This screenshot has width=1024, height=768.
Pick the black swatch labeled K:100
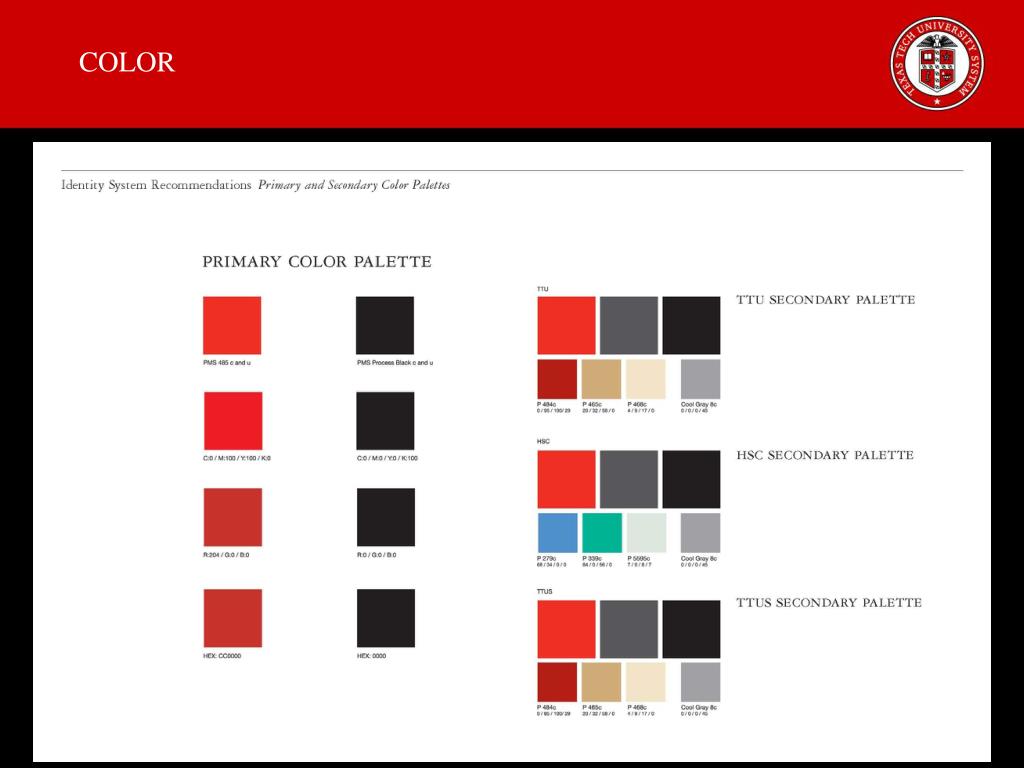click(x=385, y=421)
